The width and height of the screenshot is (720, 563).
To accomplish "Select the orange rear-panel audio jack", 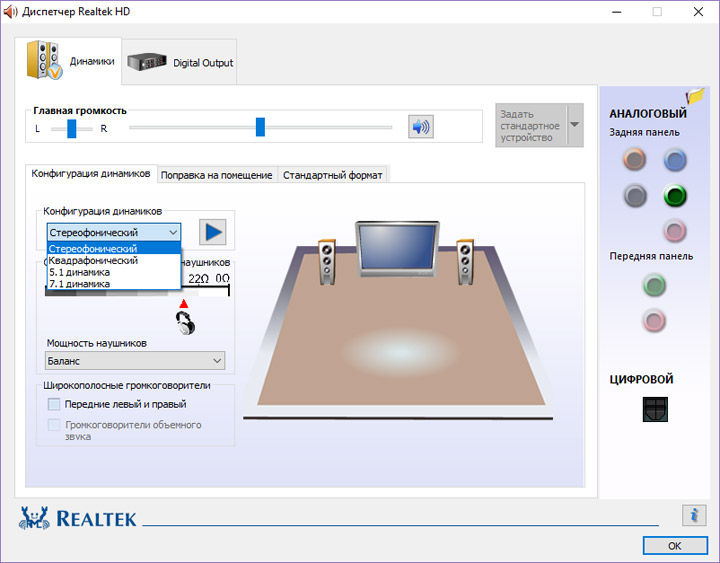I will click(x=635, y=160).
